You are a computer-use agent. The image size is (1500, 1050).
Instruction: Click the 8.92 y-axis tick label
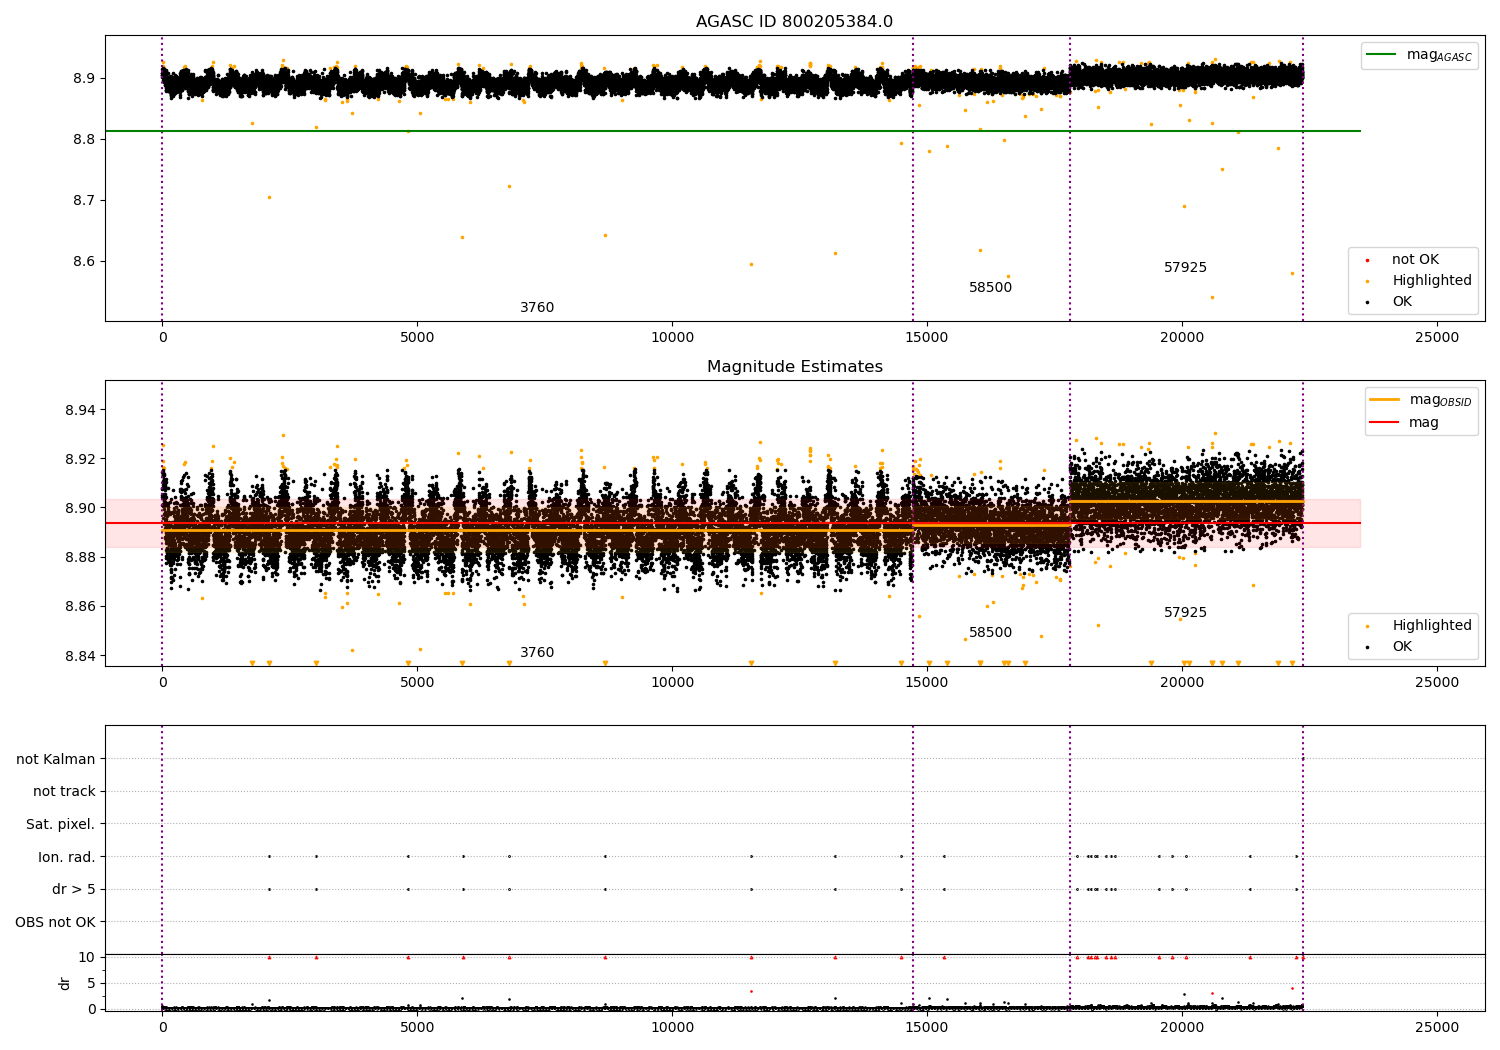pyautogui.click(x=81, y=459)
